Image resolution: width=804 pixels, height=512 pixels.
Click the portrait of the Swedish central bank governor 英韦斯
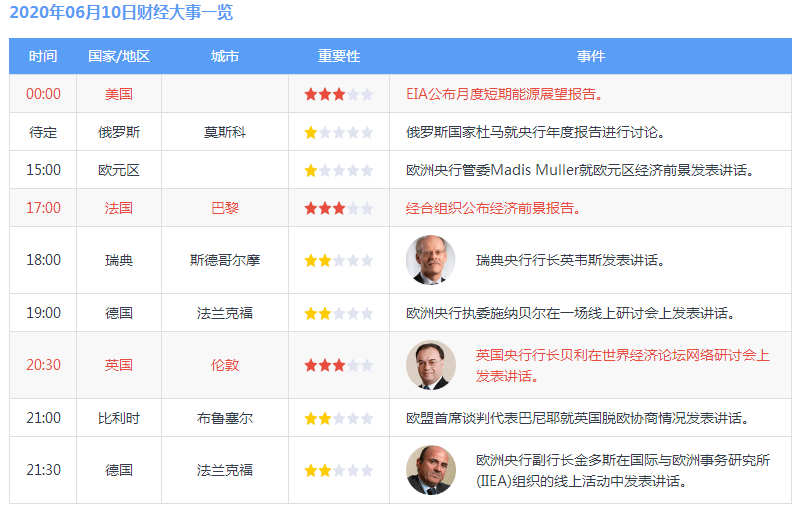[431, 260]
